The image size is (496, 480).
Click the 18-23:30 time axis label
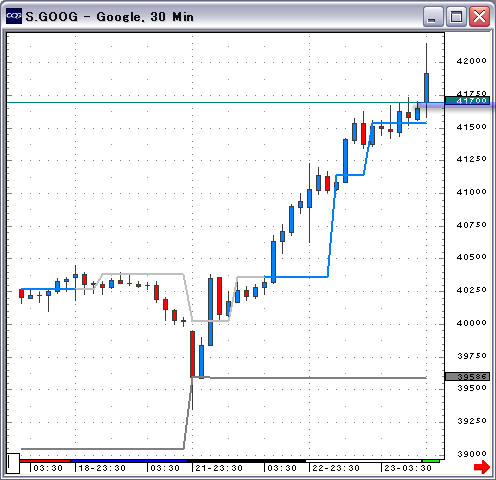pos(102,468)
